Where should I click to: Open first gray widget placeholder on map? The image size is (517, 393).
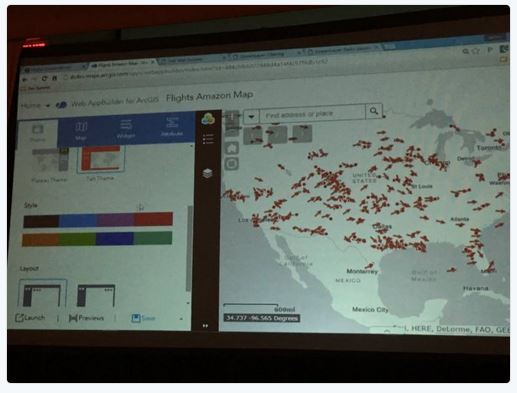pos(253,135)
